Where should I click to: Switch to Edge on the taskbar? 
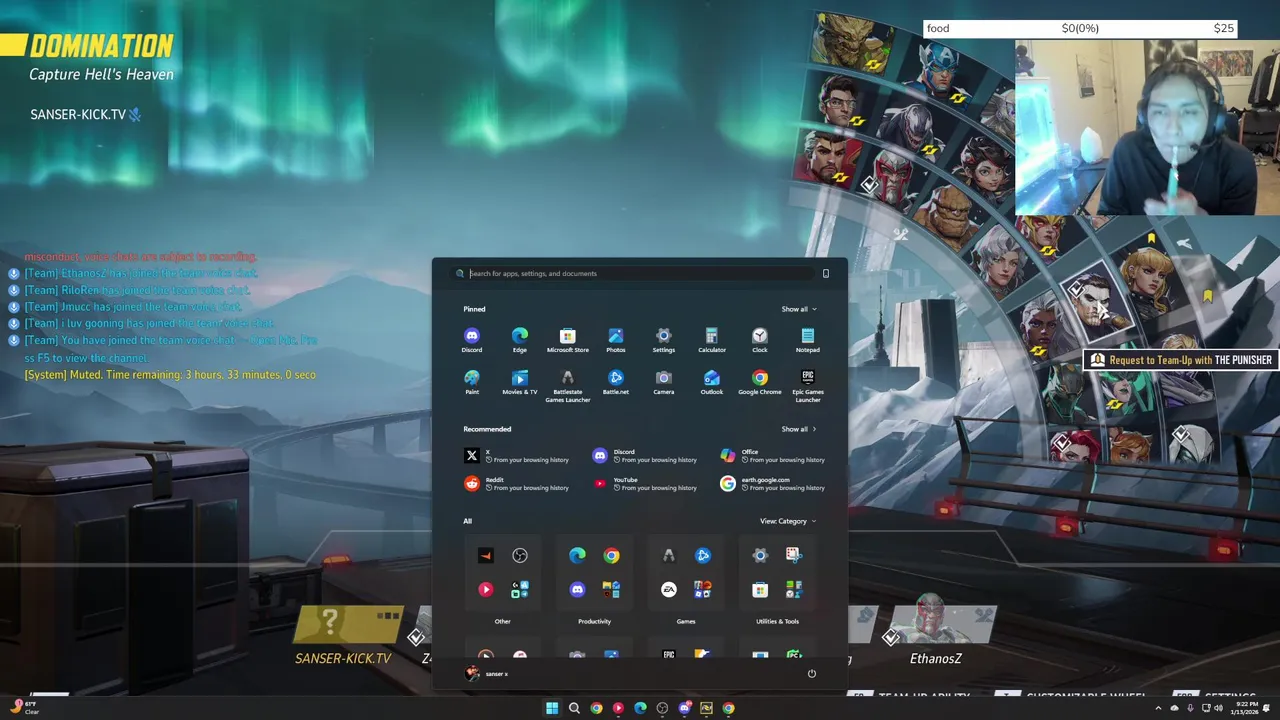[640, 708]
